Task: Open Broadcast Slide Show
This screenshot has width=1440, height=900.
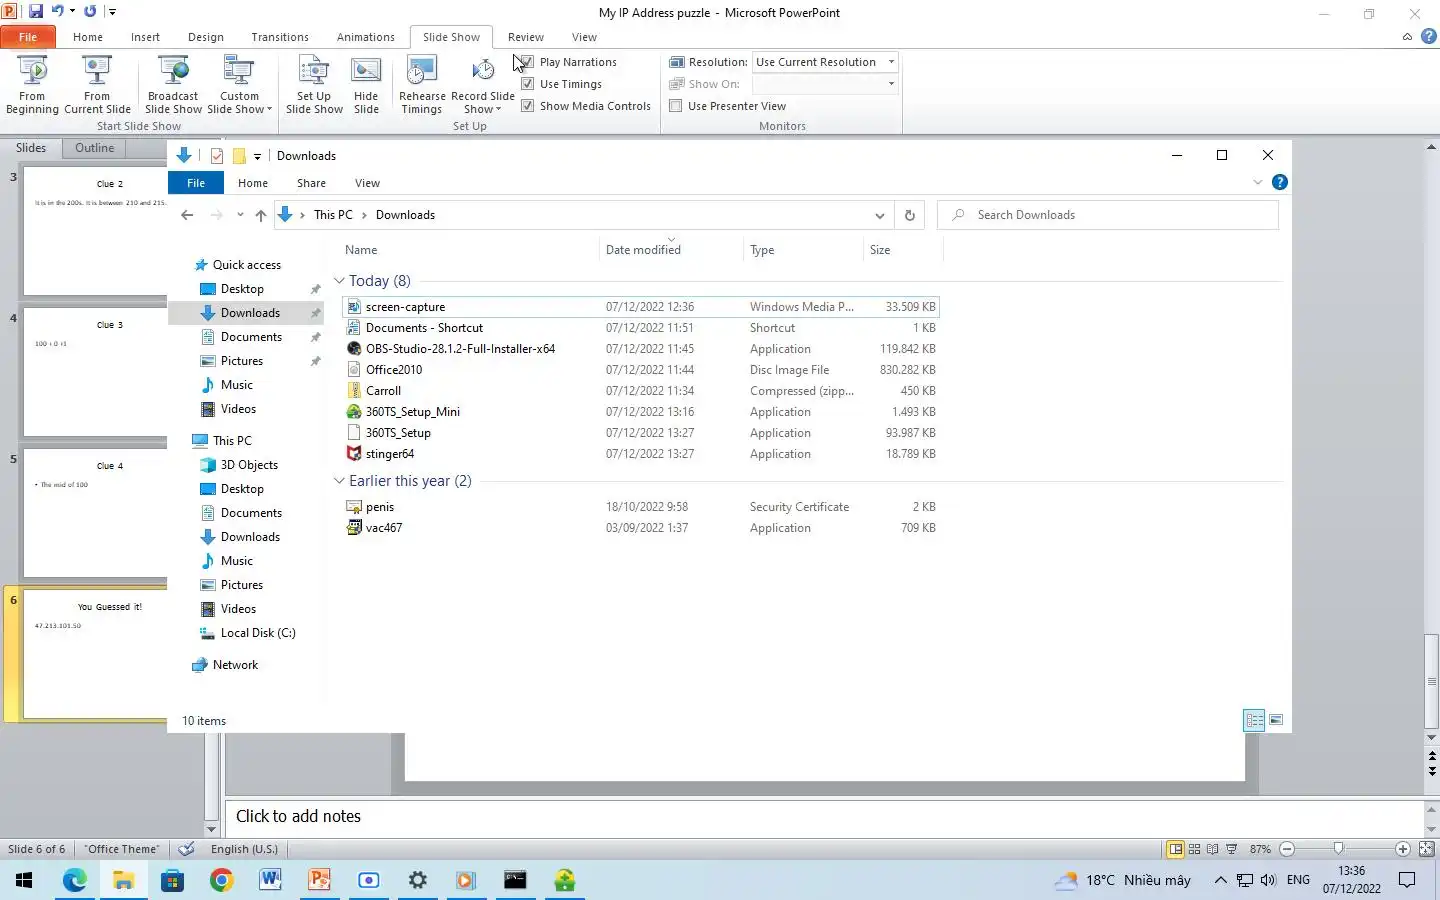Action: pos(173,85)
